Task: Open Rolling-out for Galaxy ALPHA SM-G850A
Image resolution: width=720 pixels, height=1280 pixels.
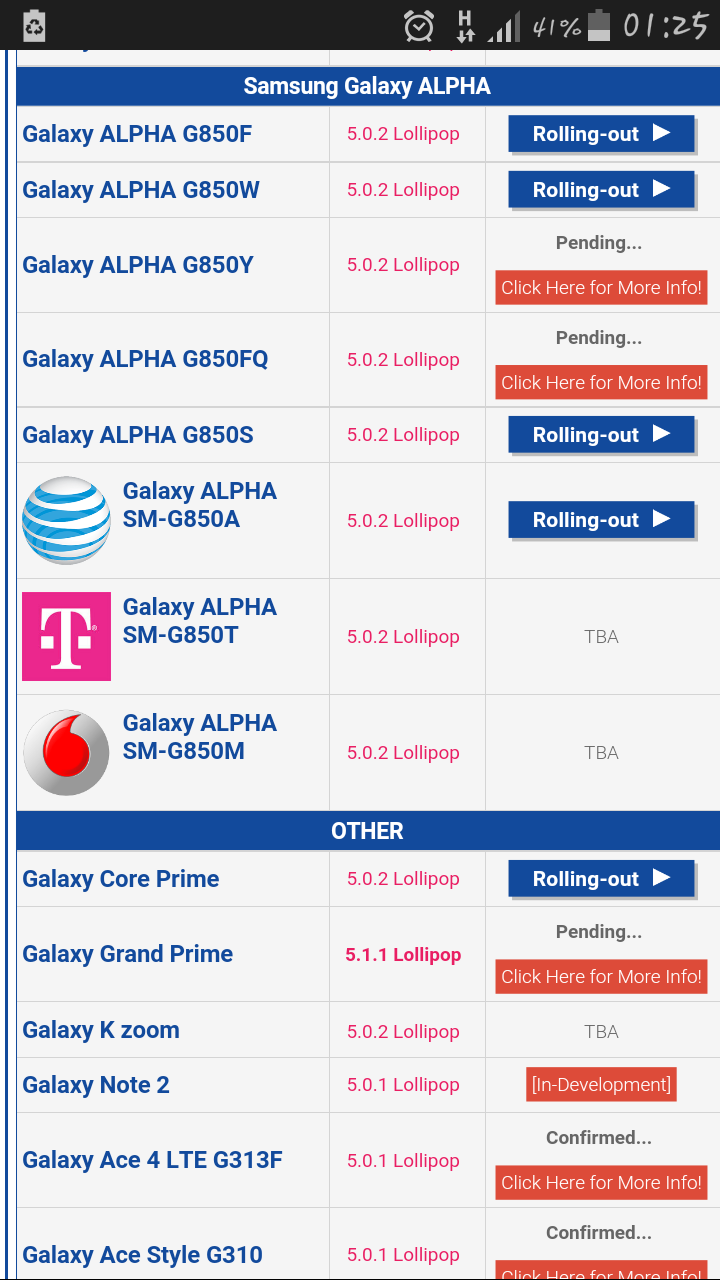Action: tap(601, 520)
